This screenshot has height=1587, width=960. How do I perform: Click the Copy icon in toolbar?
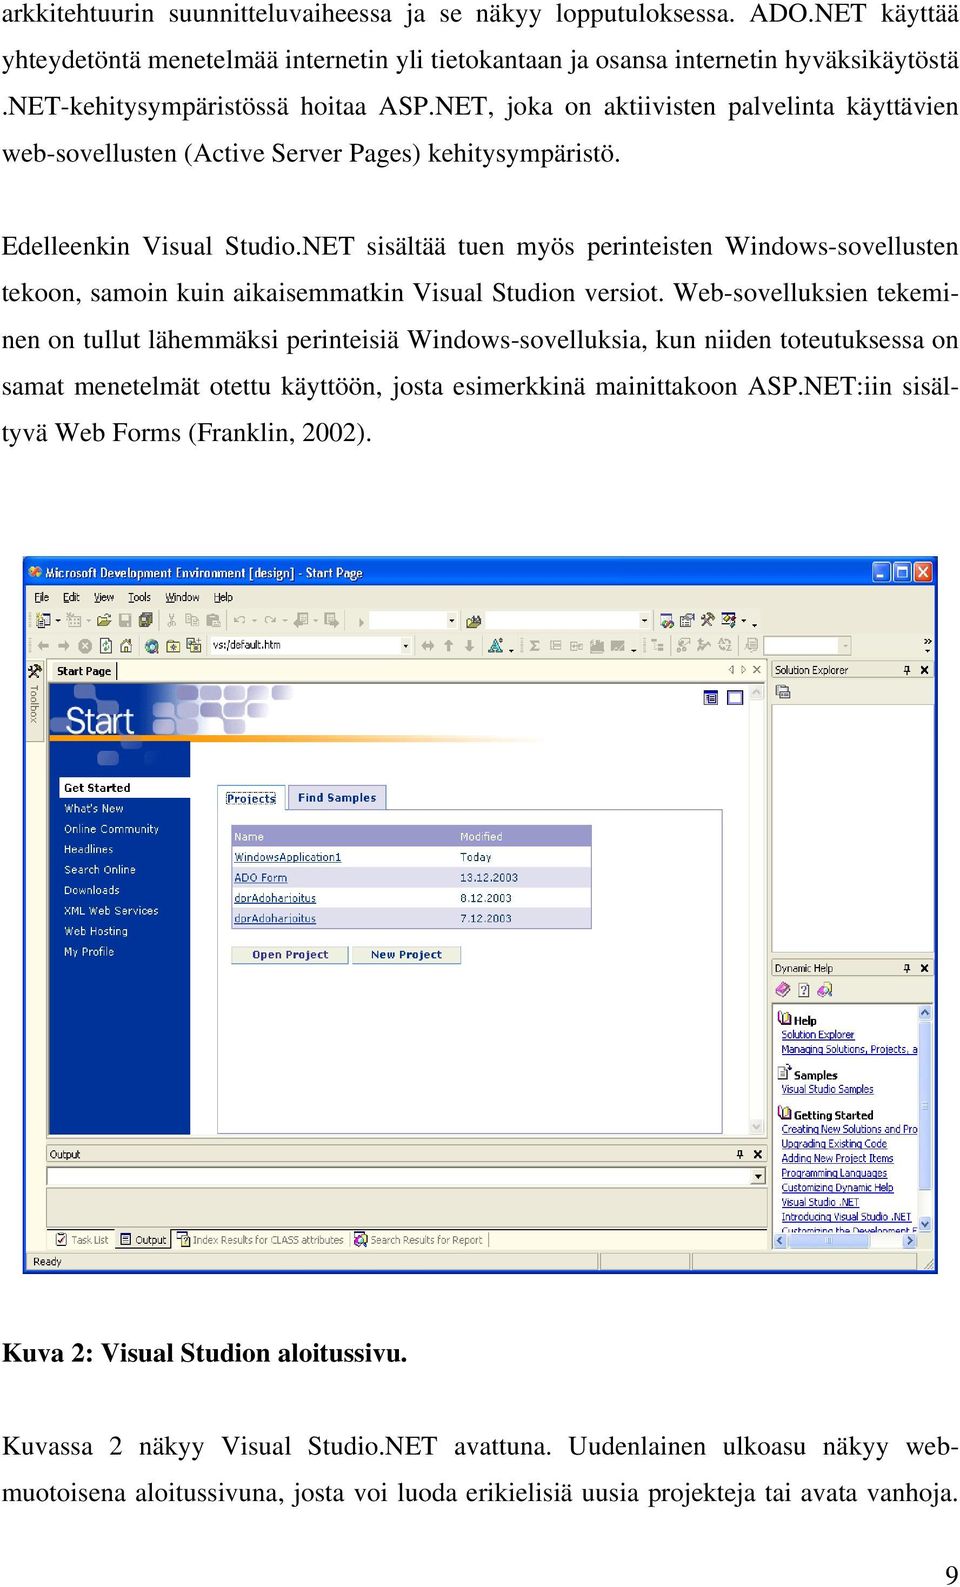(192, 621)
